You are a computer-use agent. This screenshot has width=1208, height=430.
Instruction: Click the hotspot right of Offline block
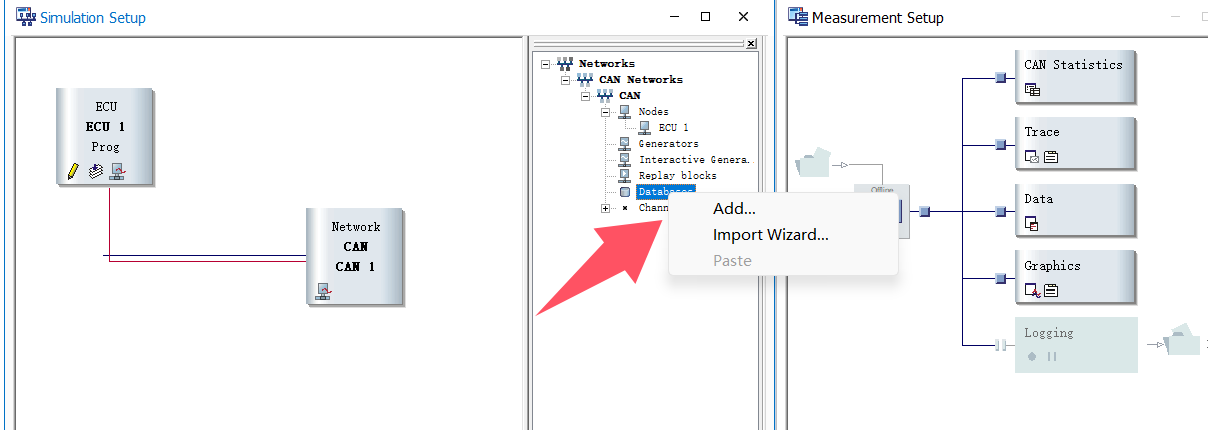925,211
